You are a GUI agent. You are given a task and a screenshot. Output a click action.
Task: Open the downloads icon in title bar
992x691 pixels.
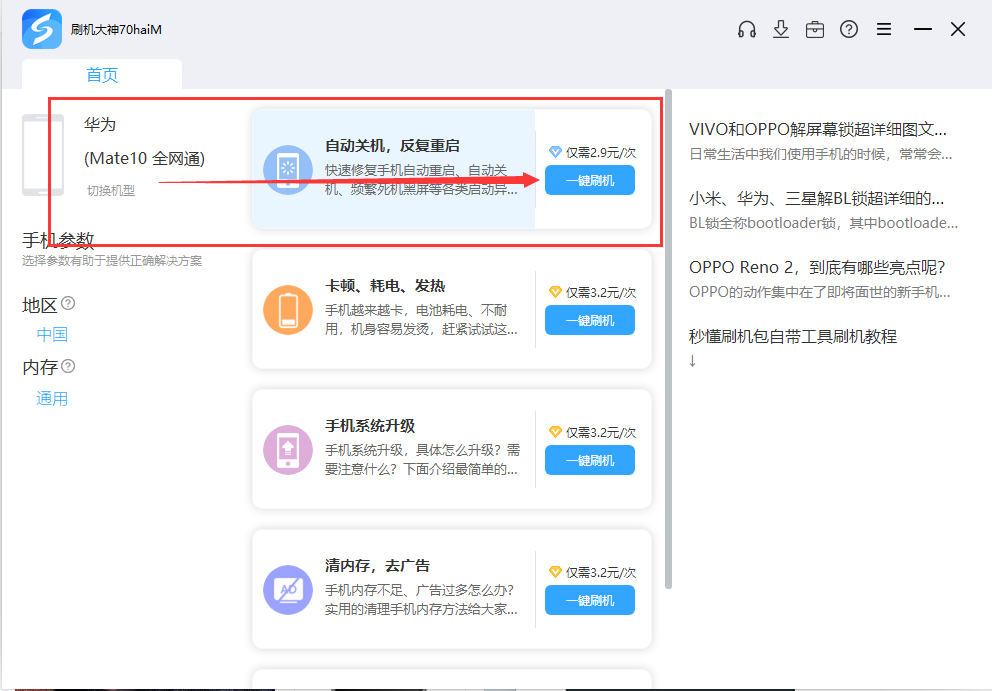tap(781, 29)
